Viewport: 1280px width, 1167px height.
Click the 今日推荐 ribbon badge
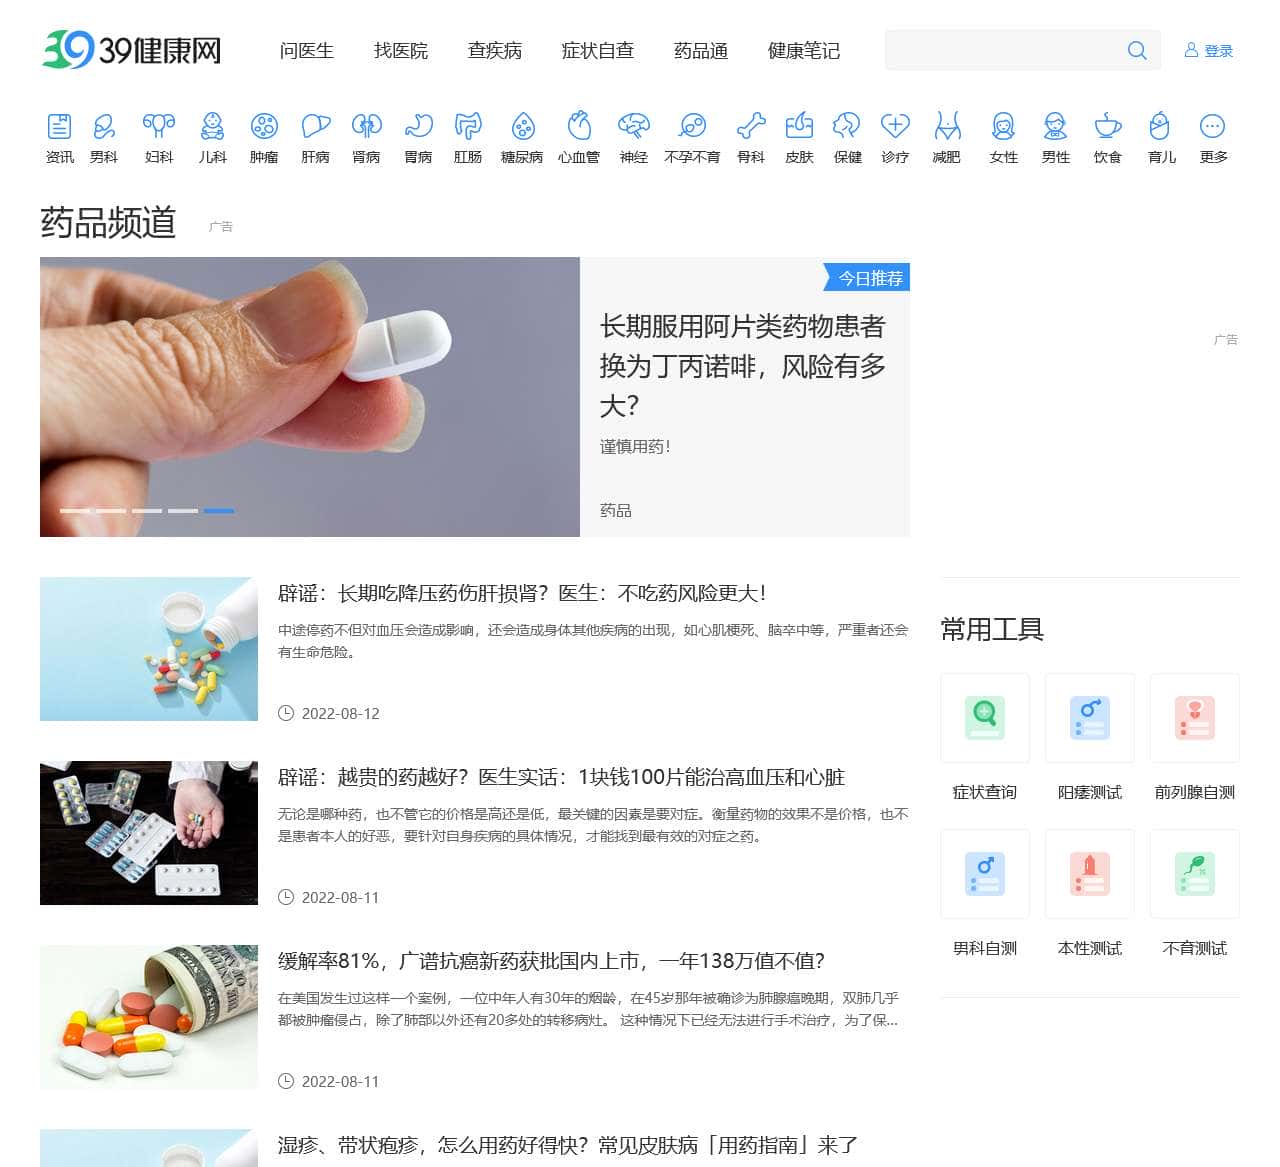[x=867, y=278]
